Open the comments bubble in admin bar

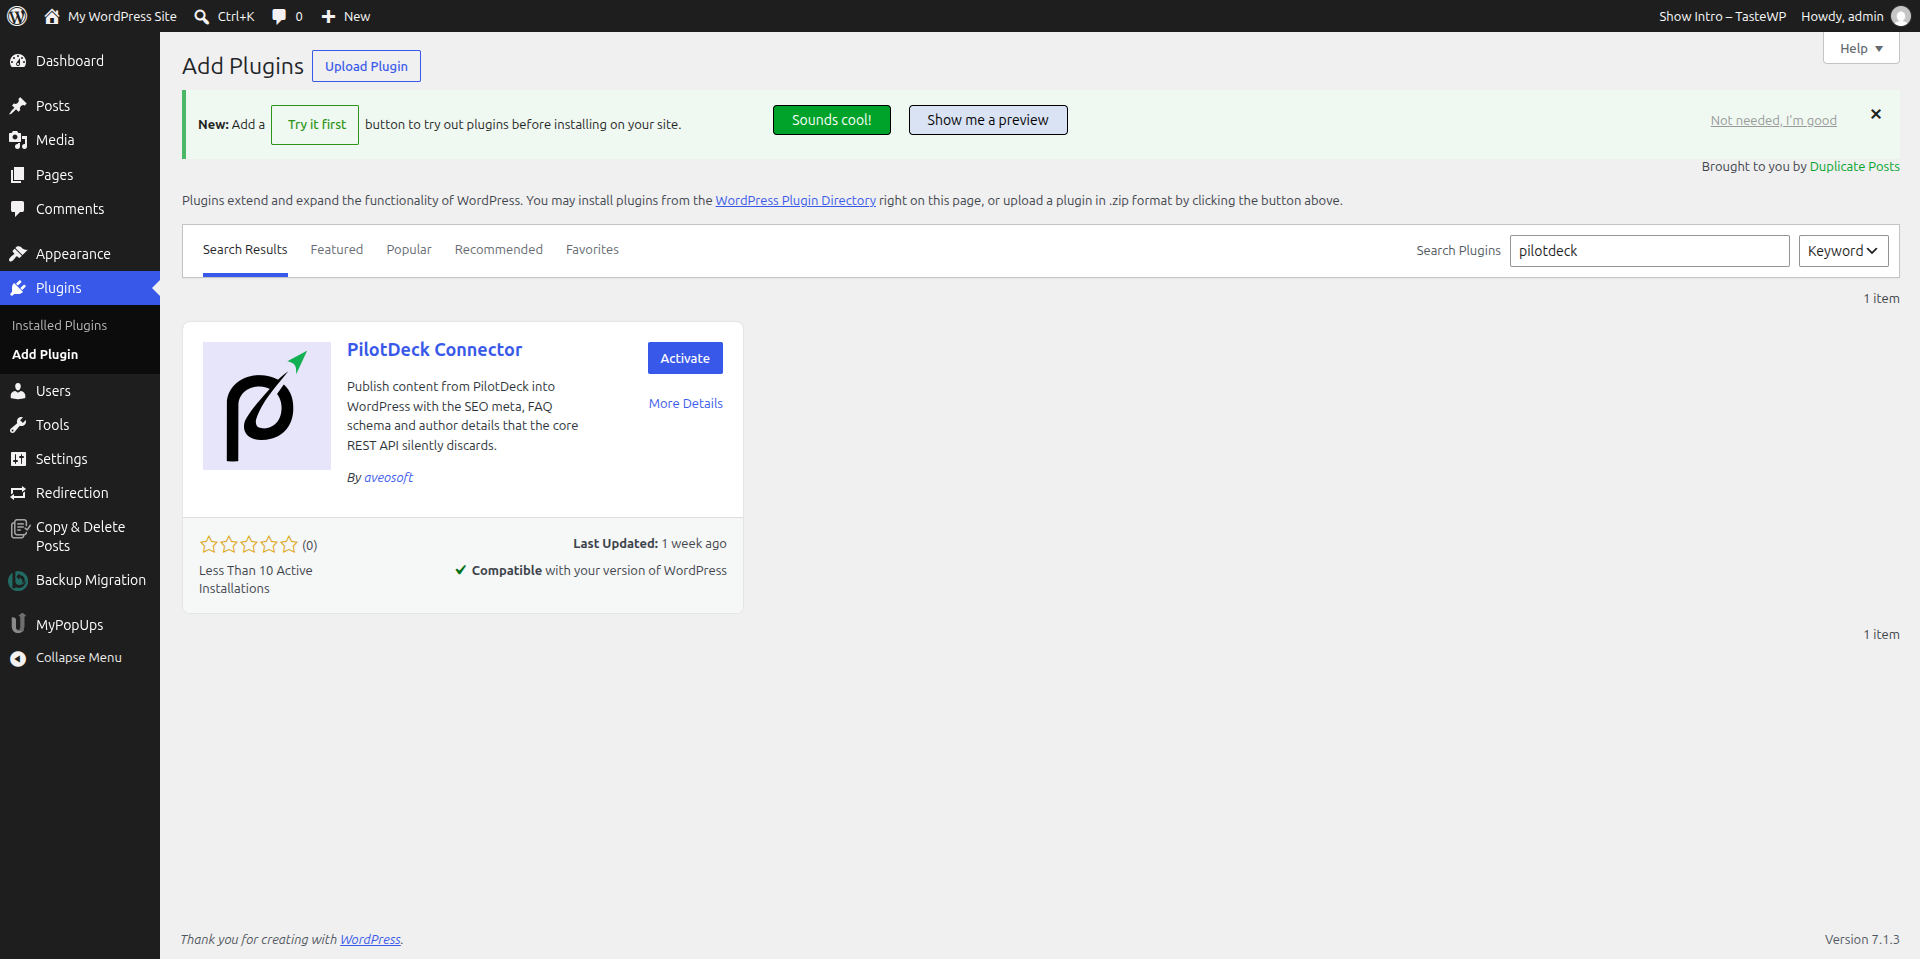click(x=279, y=16)
